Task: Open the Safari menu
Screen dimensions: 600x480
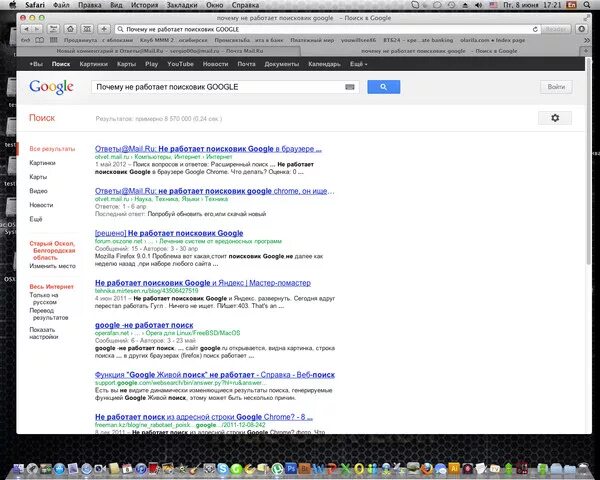Action: tap(35, 5)
